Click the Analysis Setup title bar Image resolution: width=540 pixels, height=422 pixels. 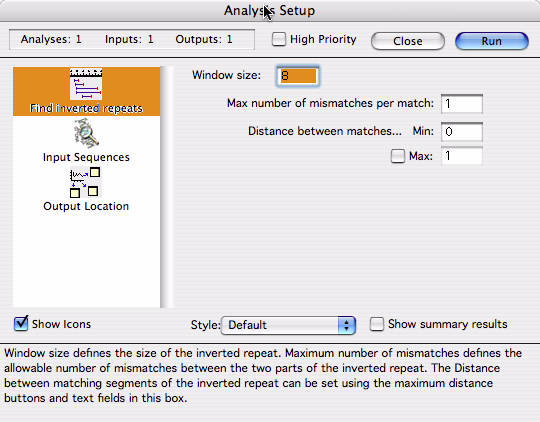point(270,11)
